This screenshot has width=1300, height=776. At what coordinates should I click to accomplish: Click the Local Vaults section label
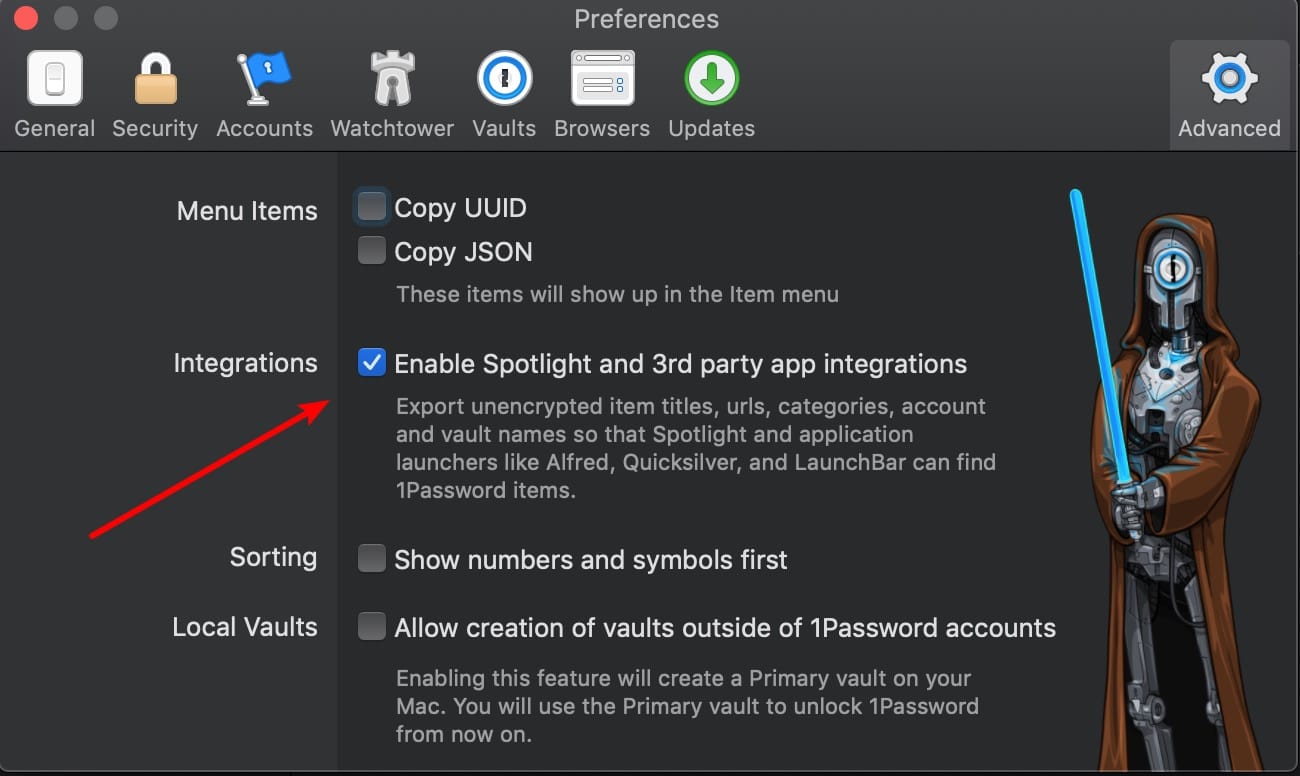tap(245, 627)
